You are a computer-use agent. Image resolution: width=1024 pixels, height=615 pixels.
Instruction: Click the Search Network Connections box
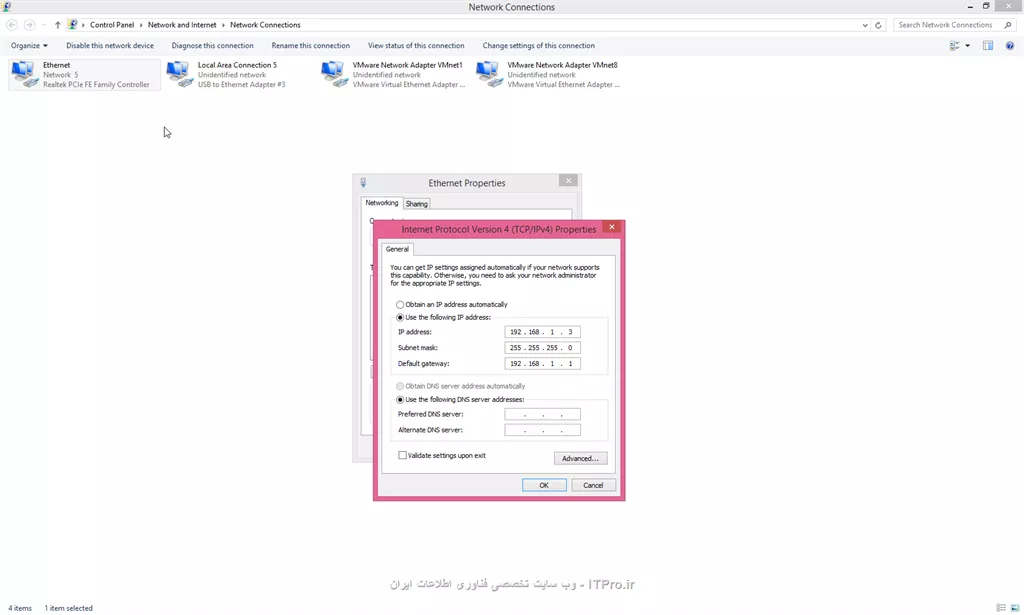(x=944, y=25)
